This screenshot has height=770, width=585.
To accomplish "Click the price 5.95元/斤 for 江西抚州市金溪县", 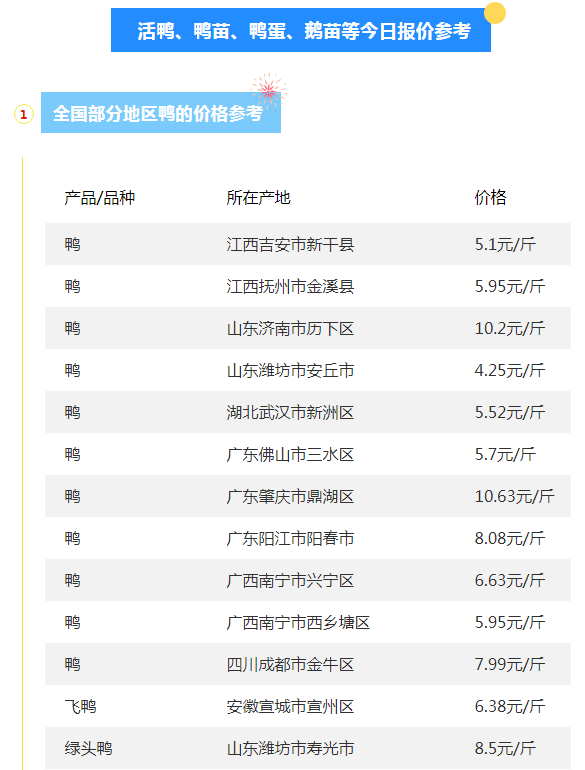I will click(x=510, y=286).
